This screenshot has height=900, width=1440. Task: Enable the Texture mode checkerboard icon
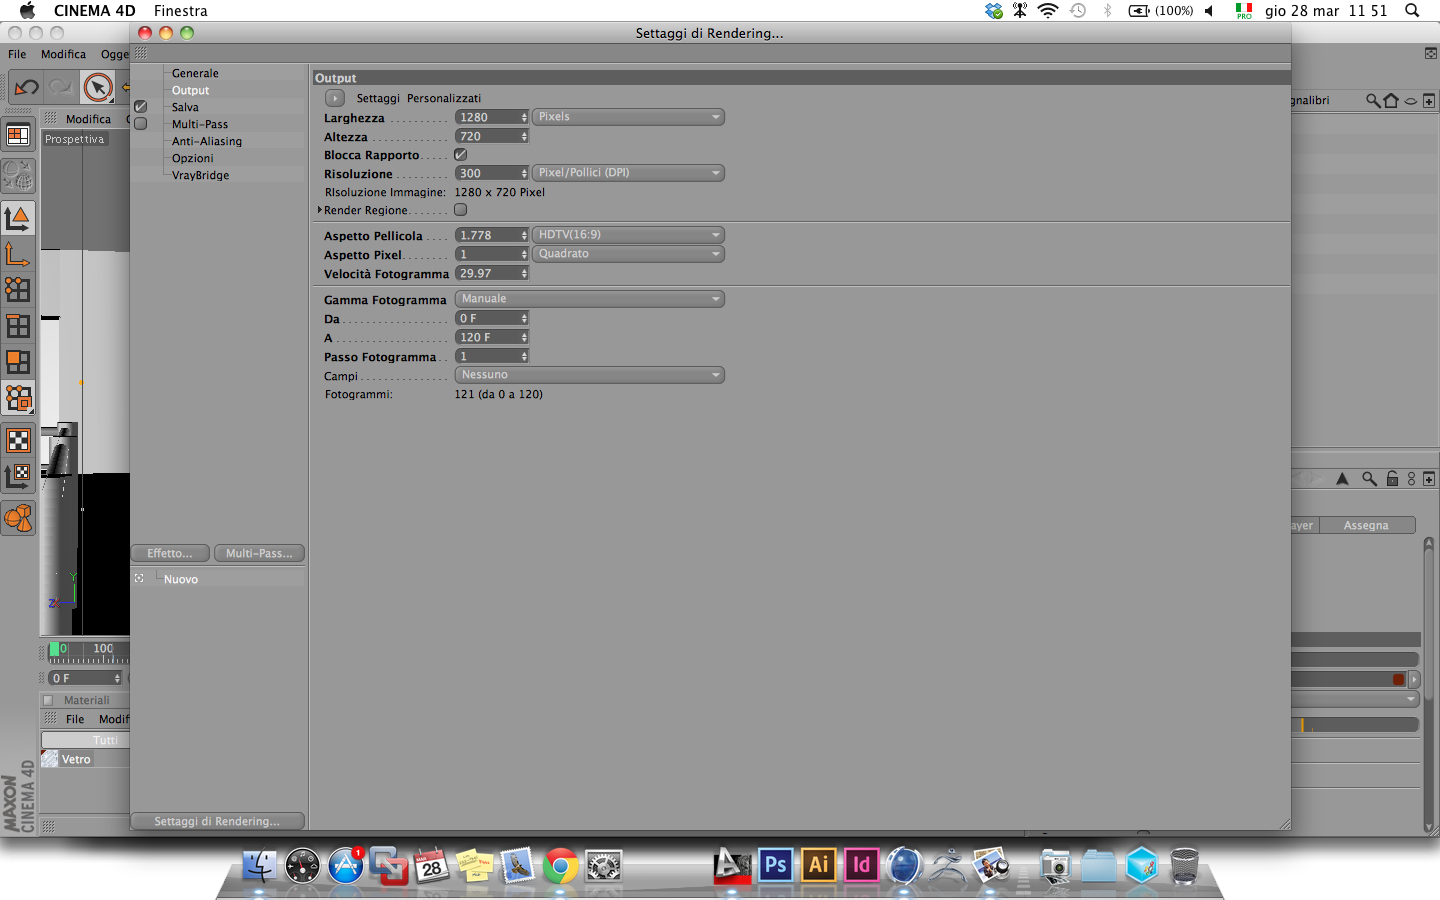pos(18,440)
